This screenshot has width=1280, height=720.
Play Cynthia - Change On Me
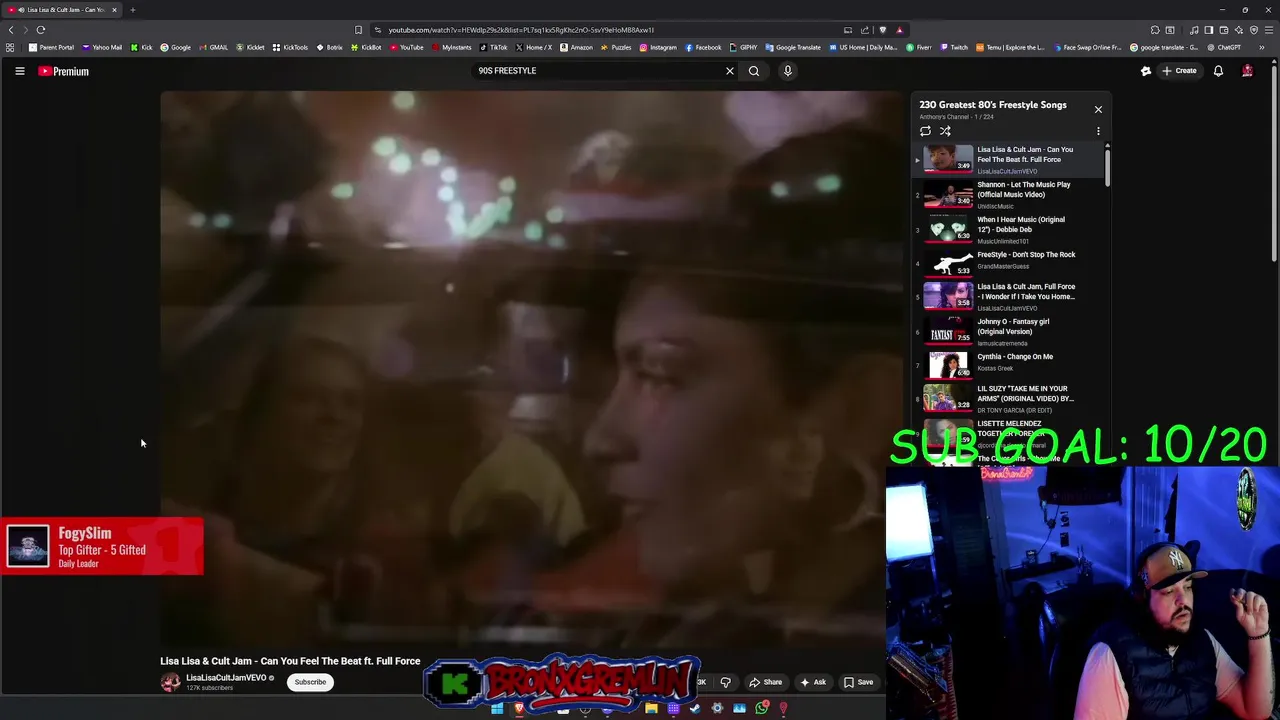[1008, 365]
